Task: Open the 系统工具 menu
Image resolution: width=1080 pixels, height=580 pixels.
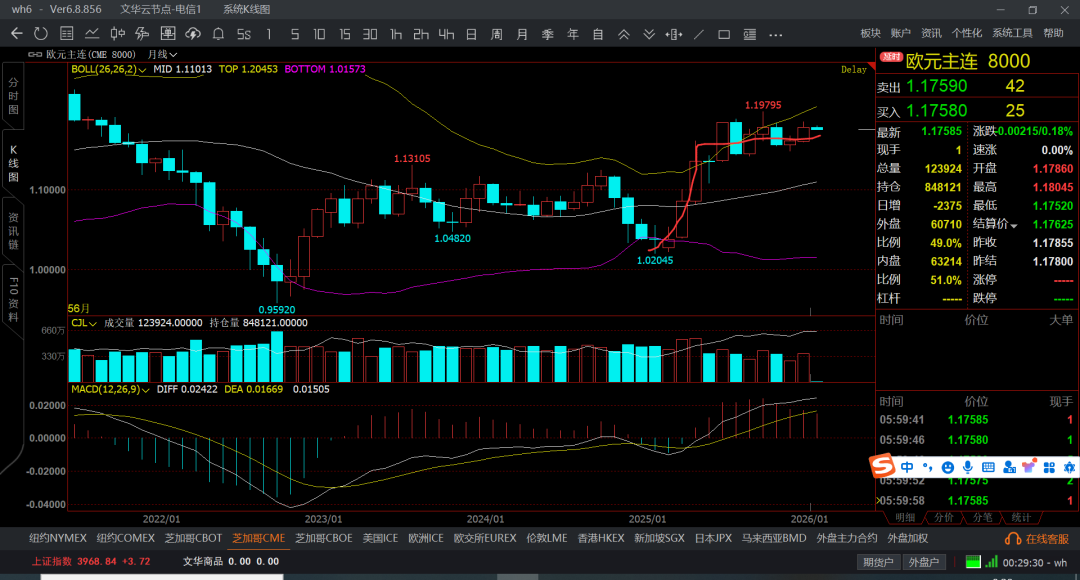Action: (1012, 33)
